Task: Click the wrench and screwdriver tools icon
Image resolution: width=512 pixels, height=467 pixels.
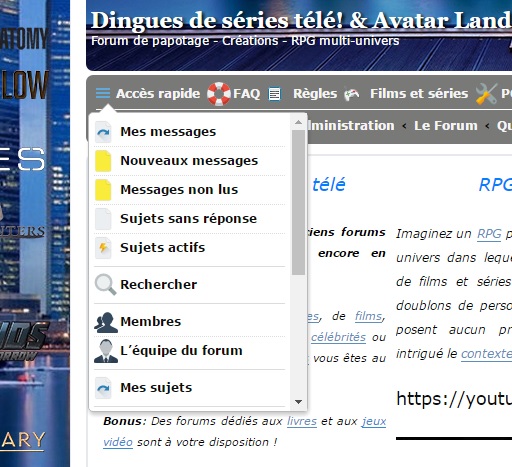Action: coord(486,94)
